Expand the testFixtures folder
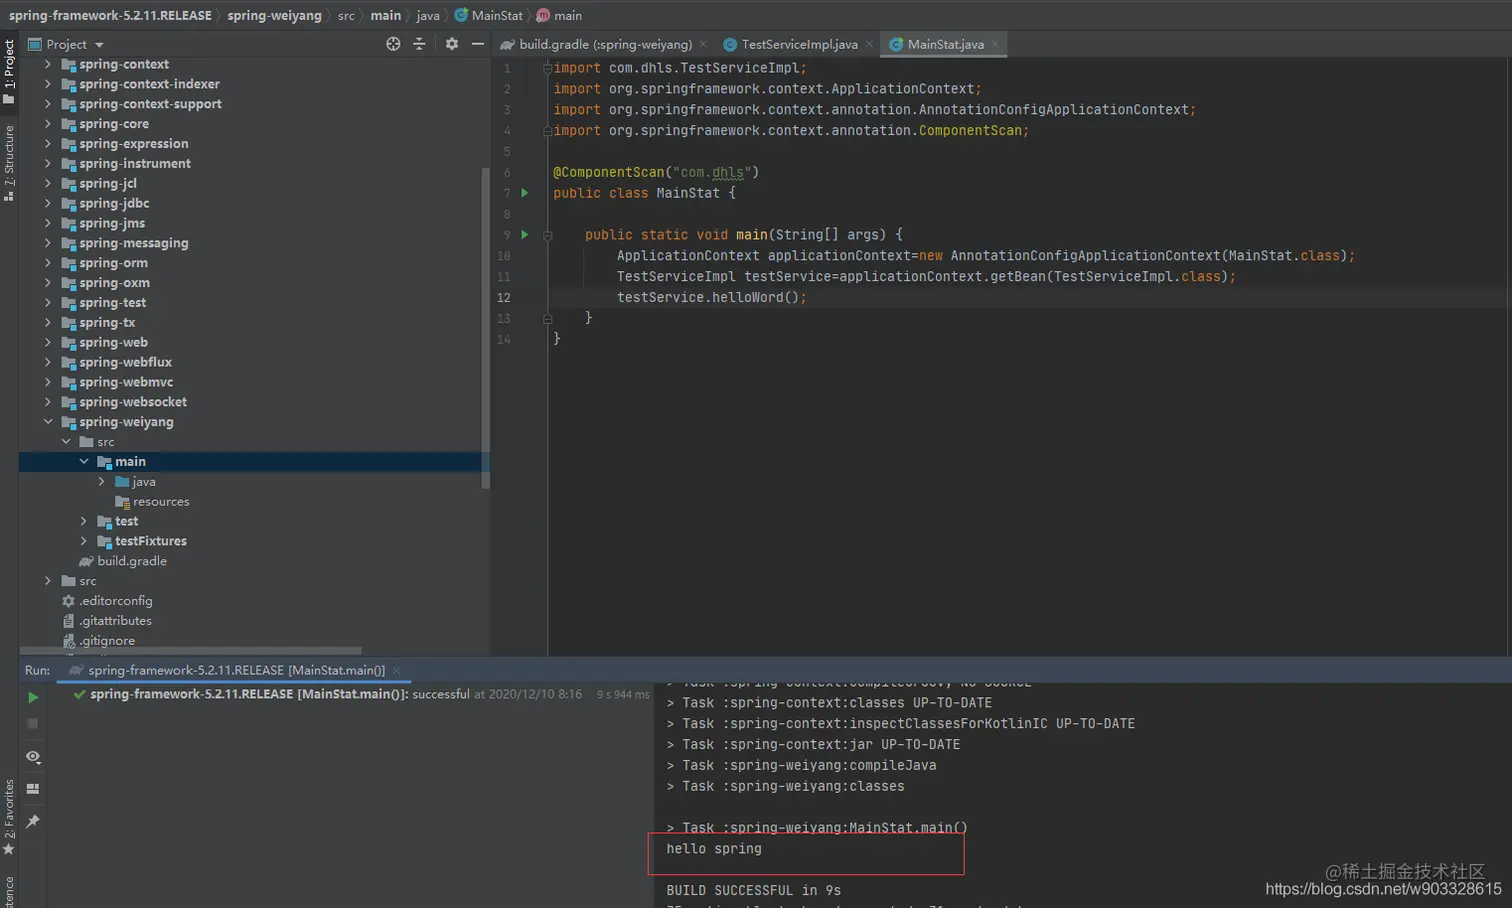The width and height of the screenshot is (1512, 908). 84,541
